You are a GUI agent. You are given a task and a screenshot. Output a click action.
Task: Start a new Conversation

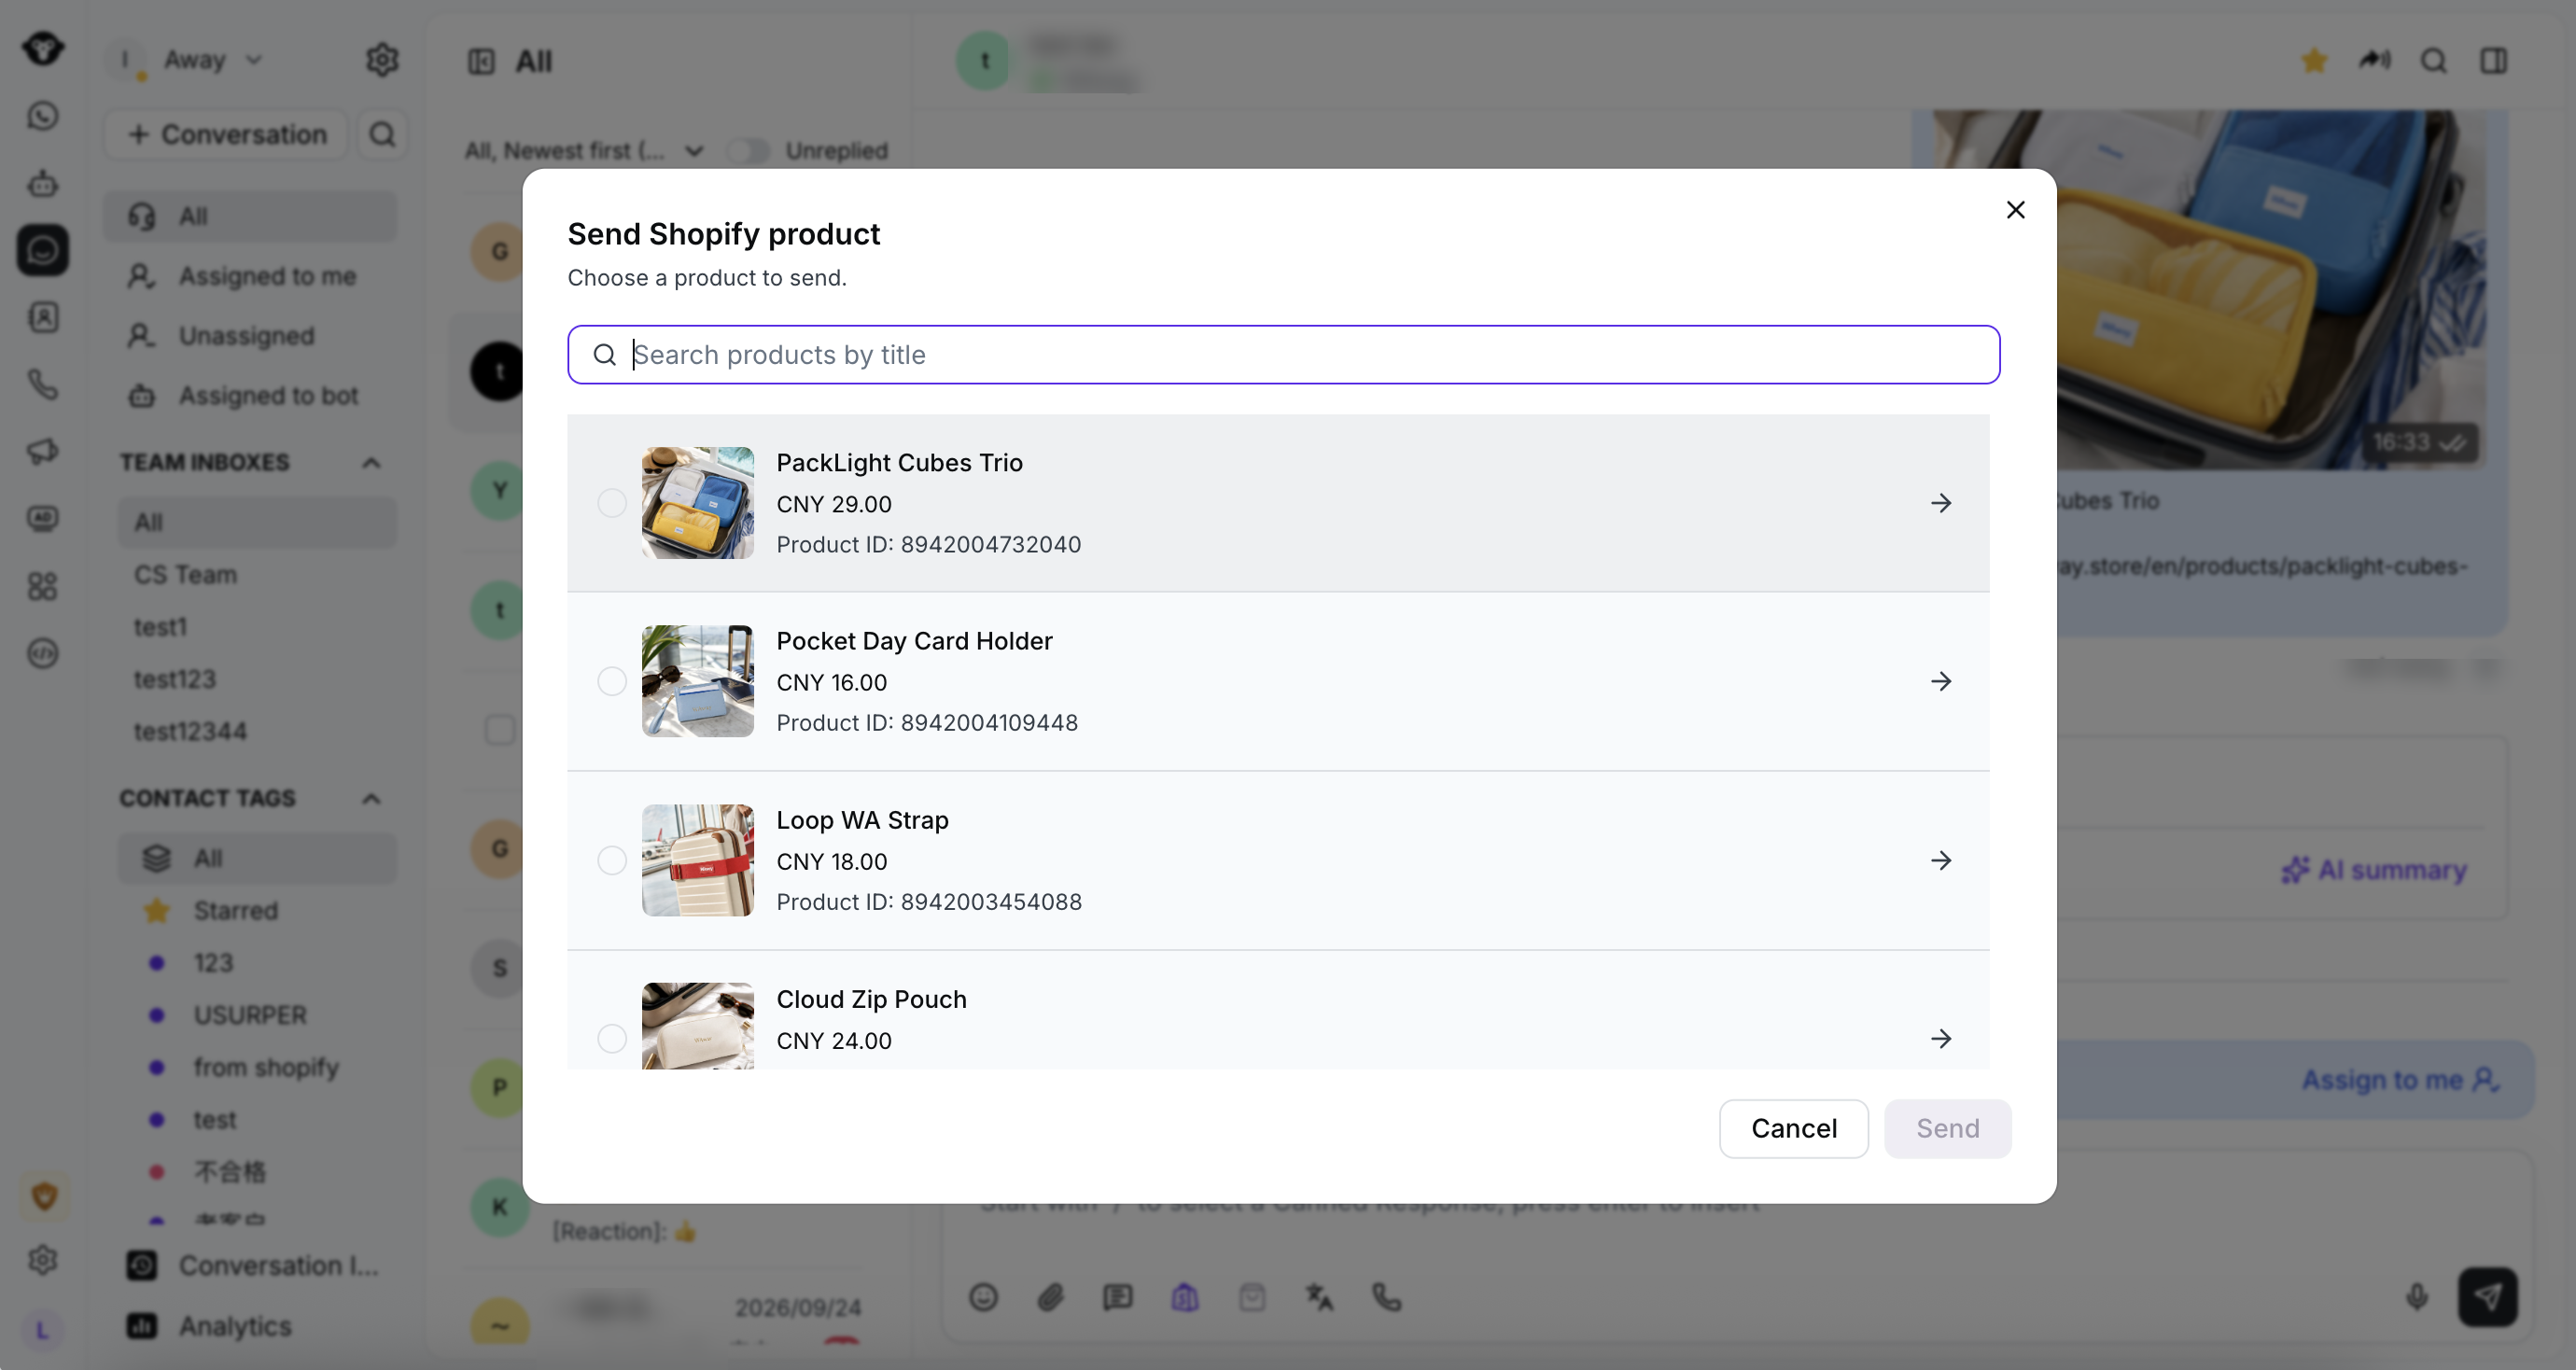pos(227,134)
